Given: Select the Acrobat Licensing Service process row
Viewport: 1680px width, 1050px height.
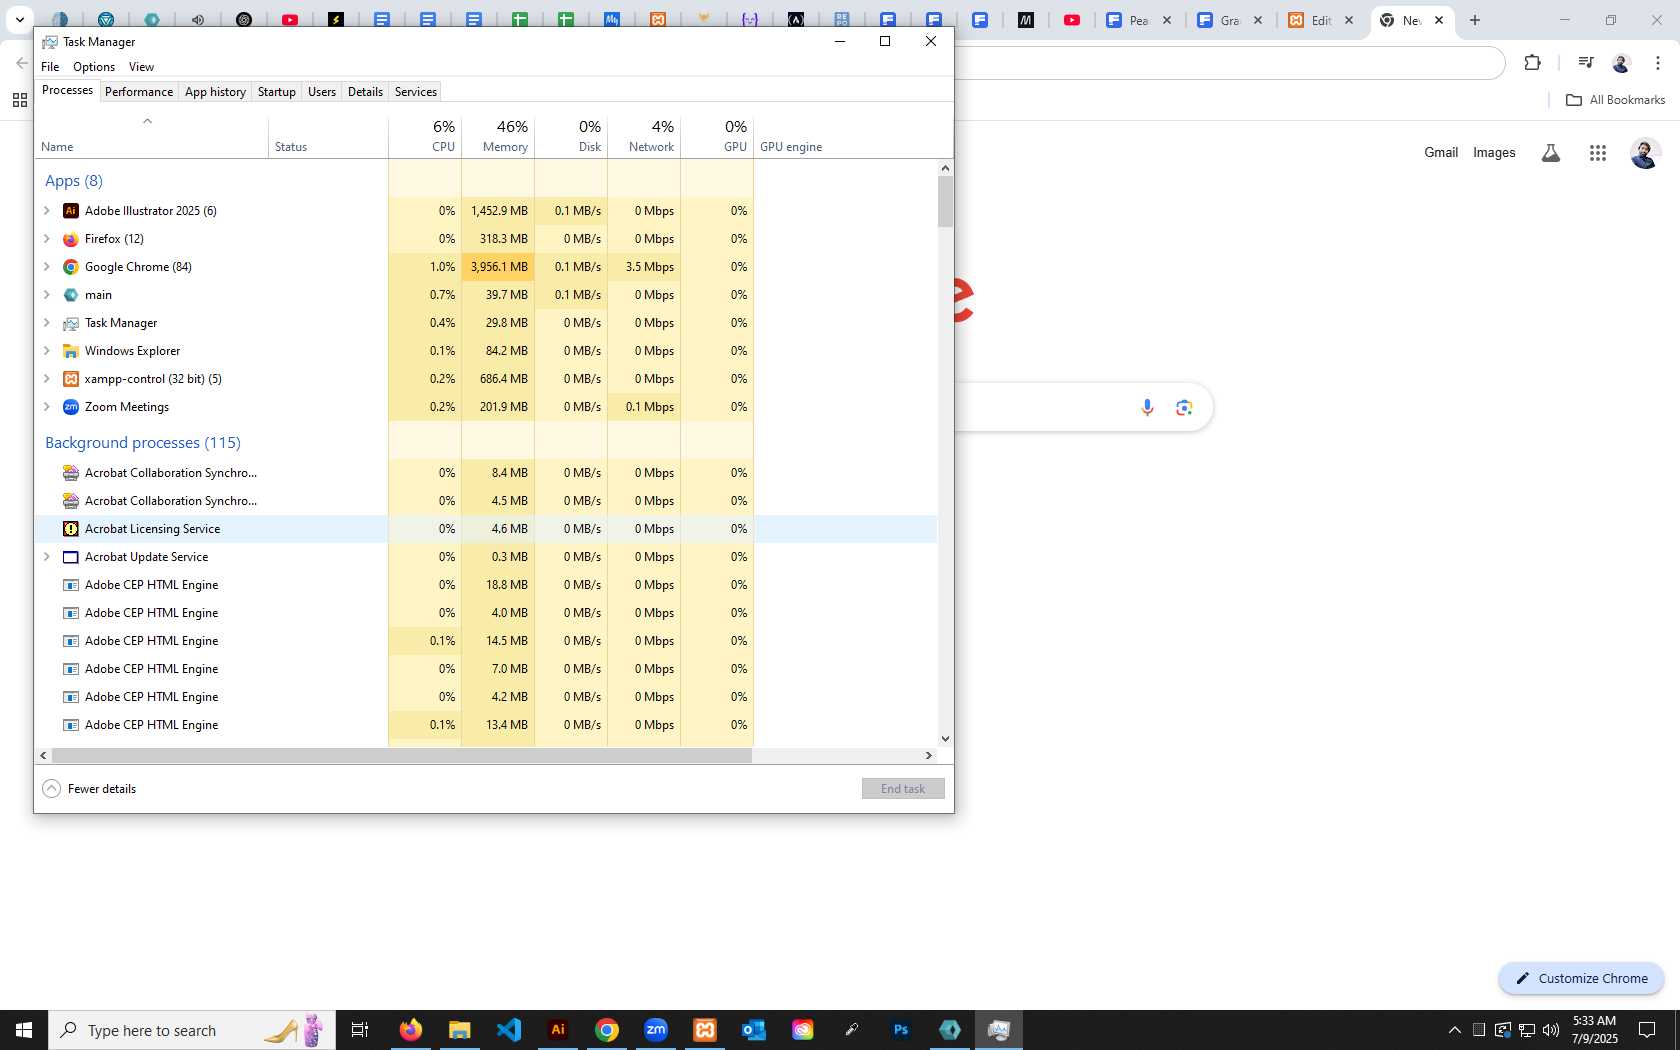Looking at the screenshot, I should (x=486, y=529).
